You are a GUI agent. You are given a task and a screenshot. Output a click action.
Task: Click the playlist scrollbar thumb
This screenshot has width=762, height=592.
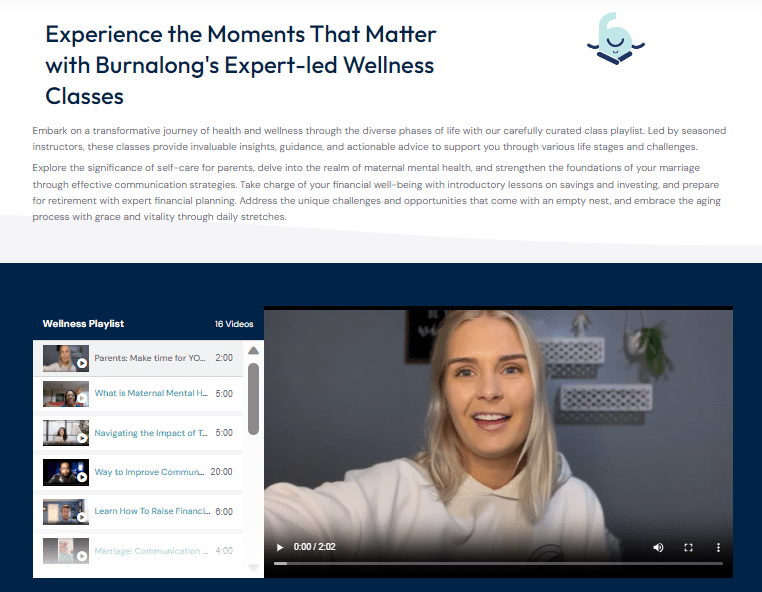(253, 398)
